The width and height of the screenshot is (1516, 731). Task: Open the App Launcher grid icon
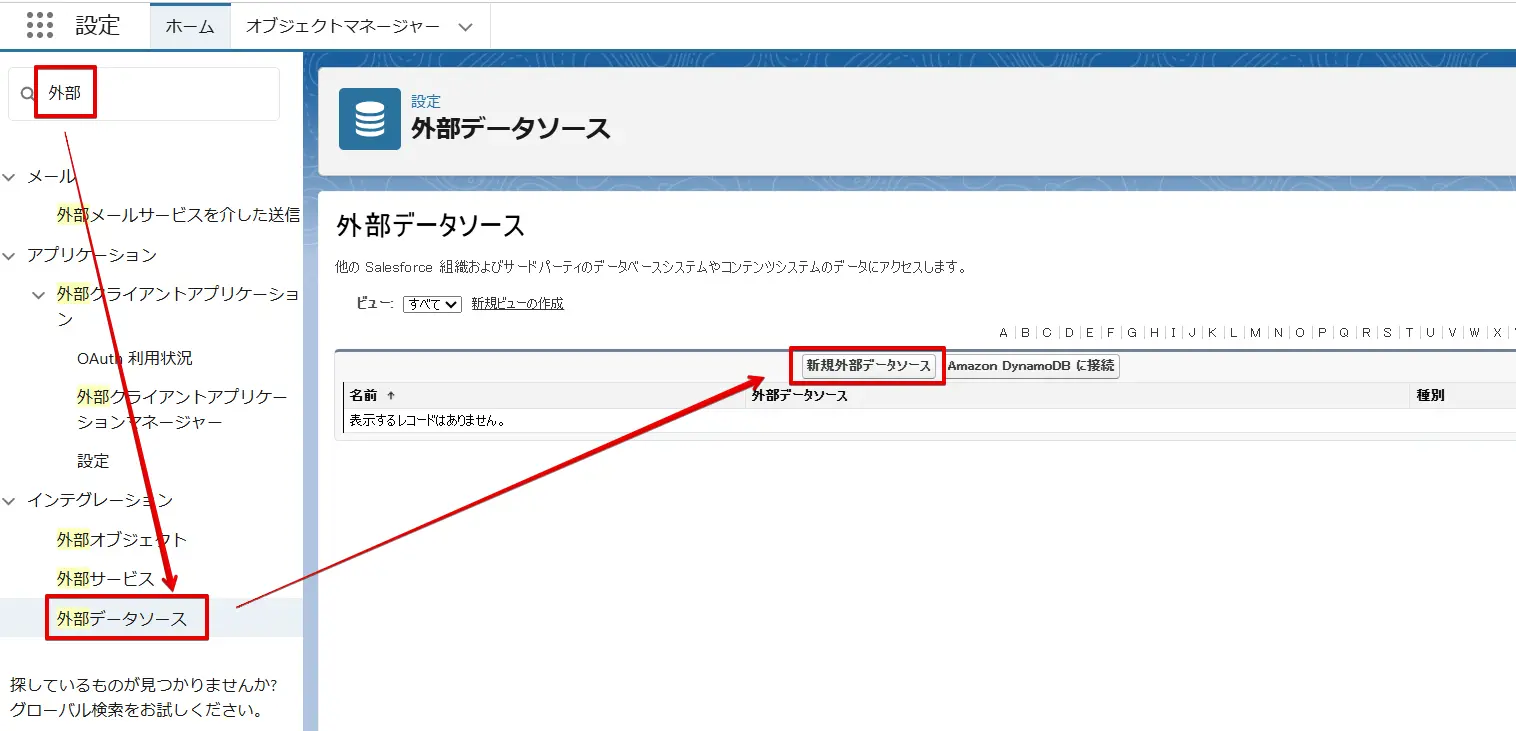(38, 25)
